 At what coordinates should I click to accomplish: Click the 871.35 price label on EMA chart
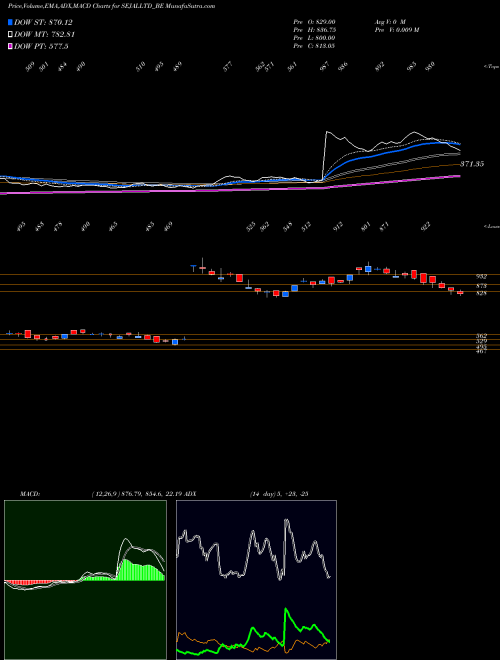click(x=472, y=164)
